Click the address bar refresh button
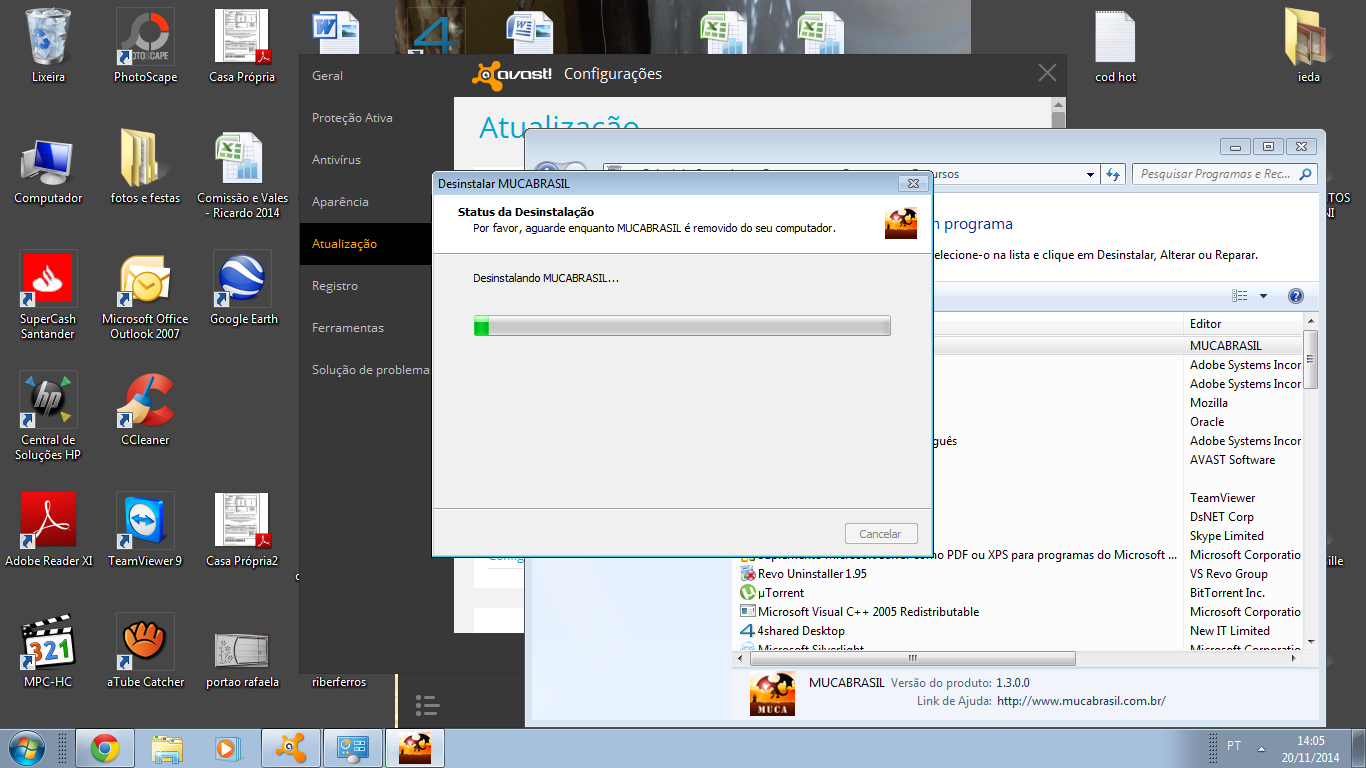The width and height of the screenshot is (1366, 768). coord(1113,174)
